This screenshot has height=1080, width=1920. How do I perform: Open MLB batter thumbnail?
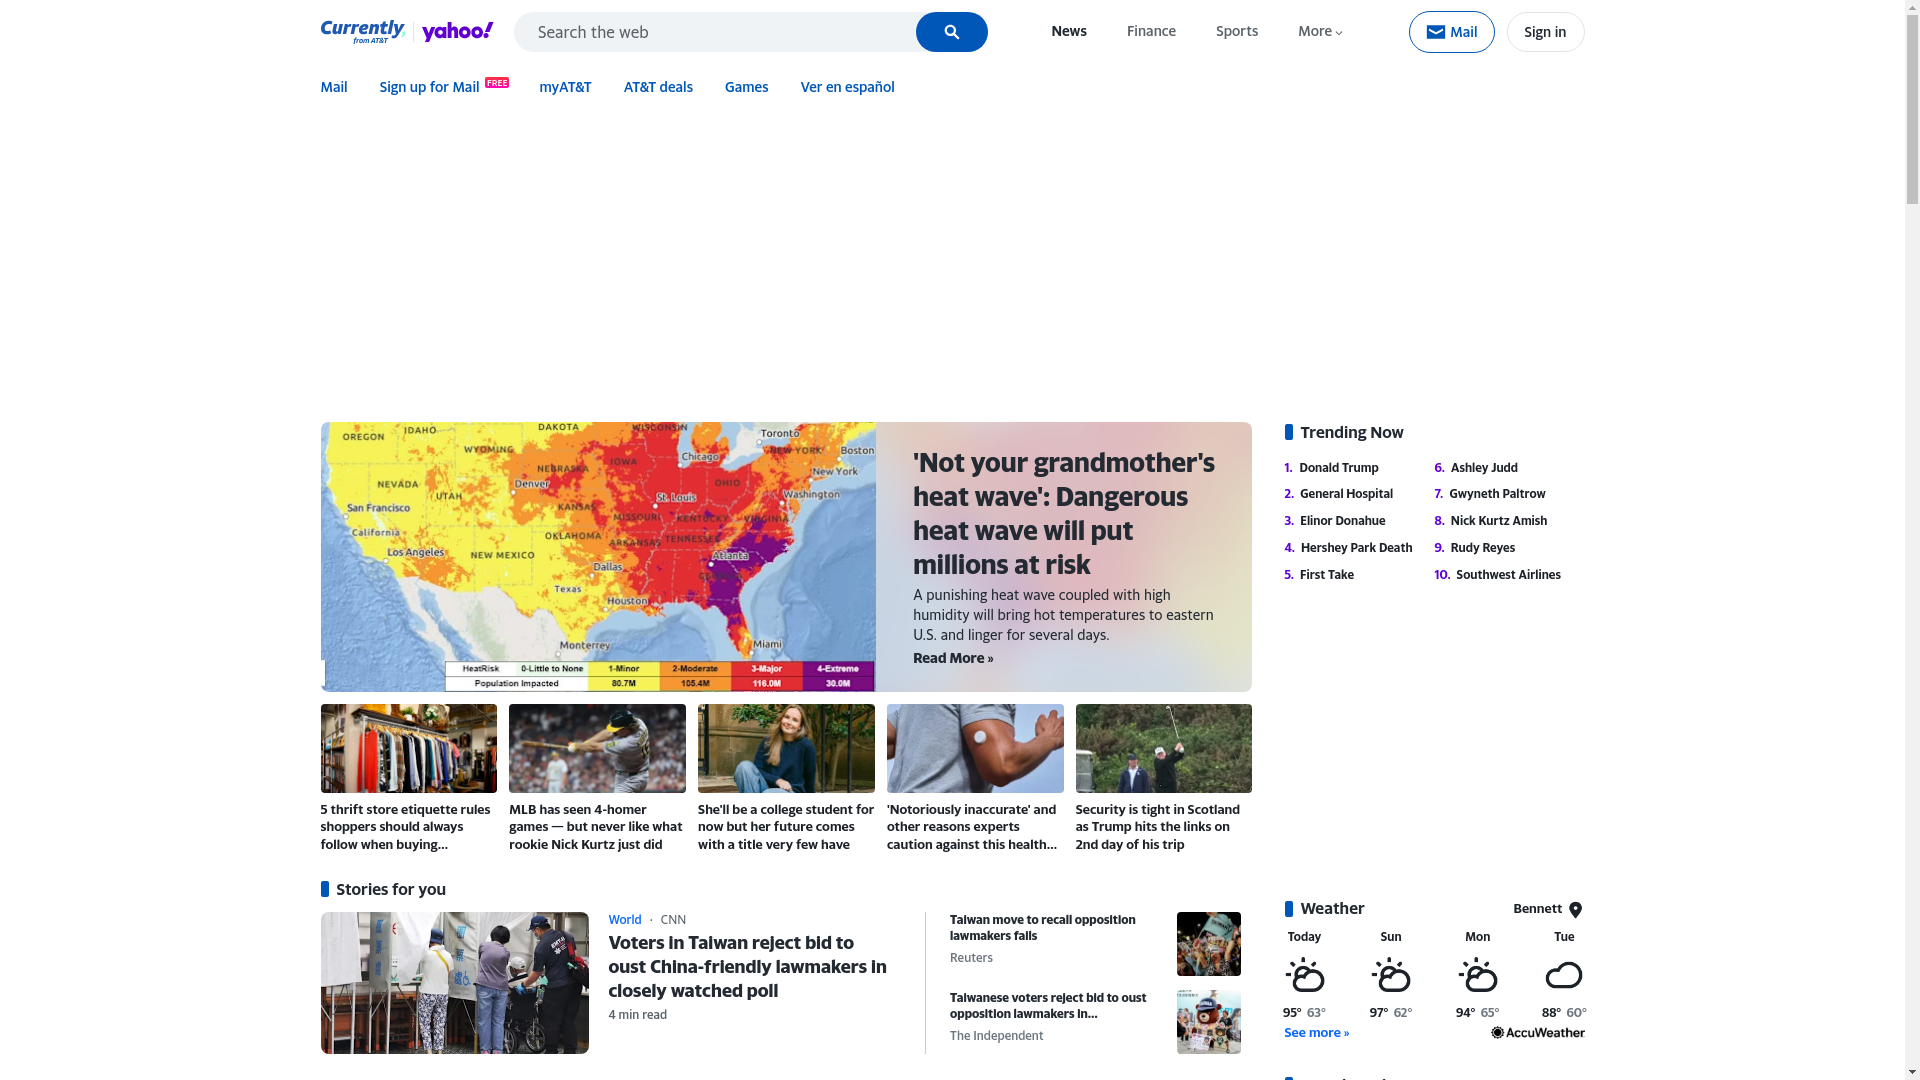coord(597,748)
